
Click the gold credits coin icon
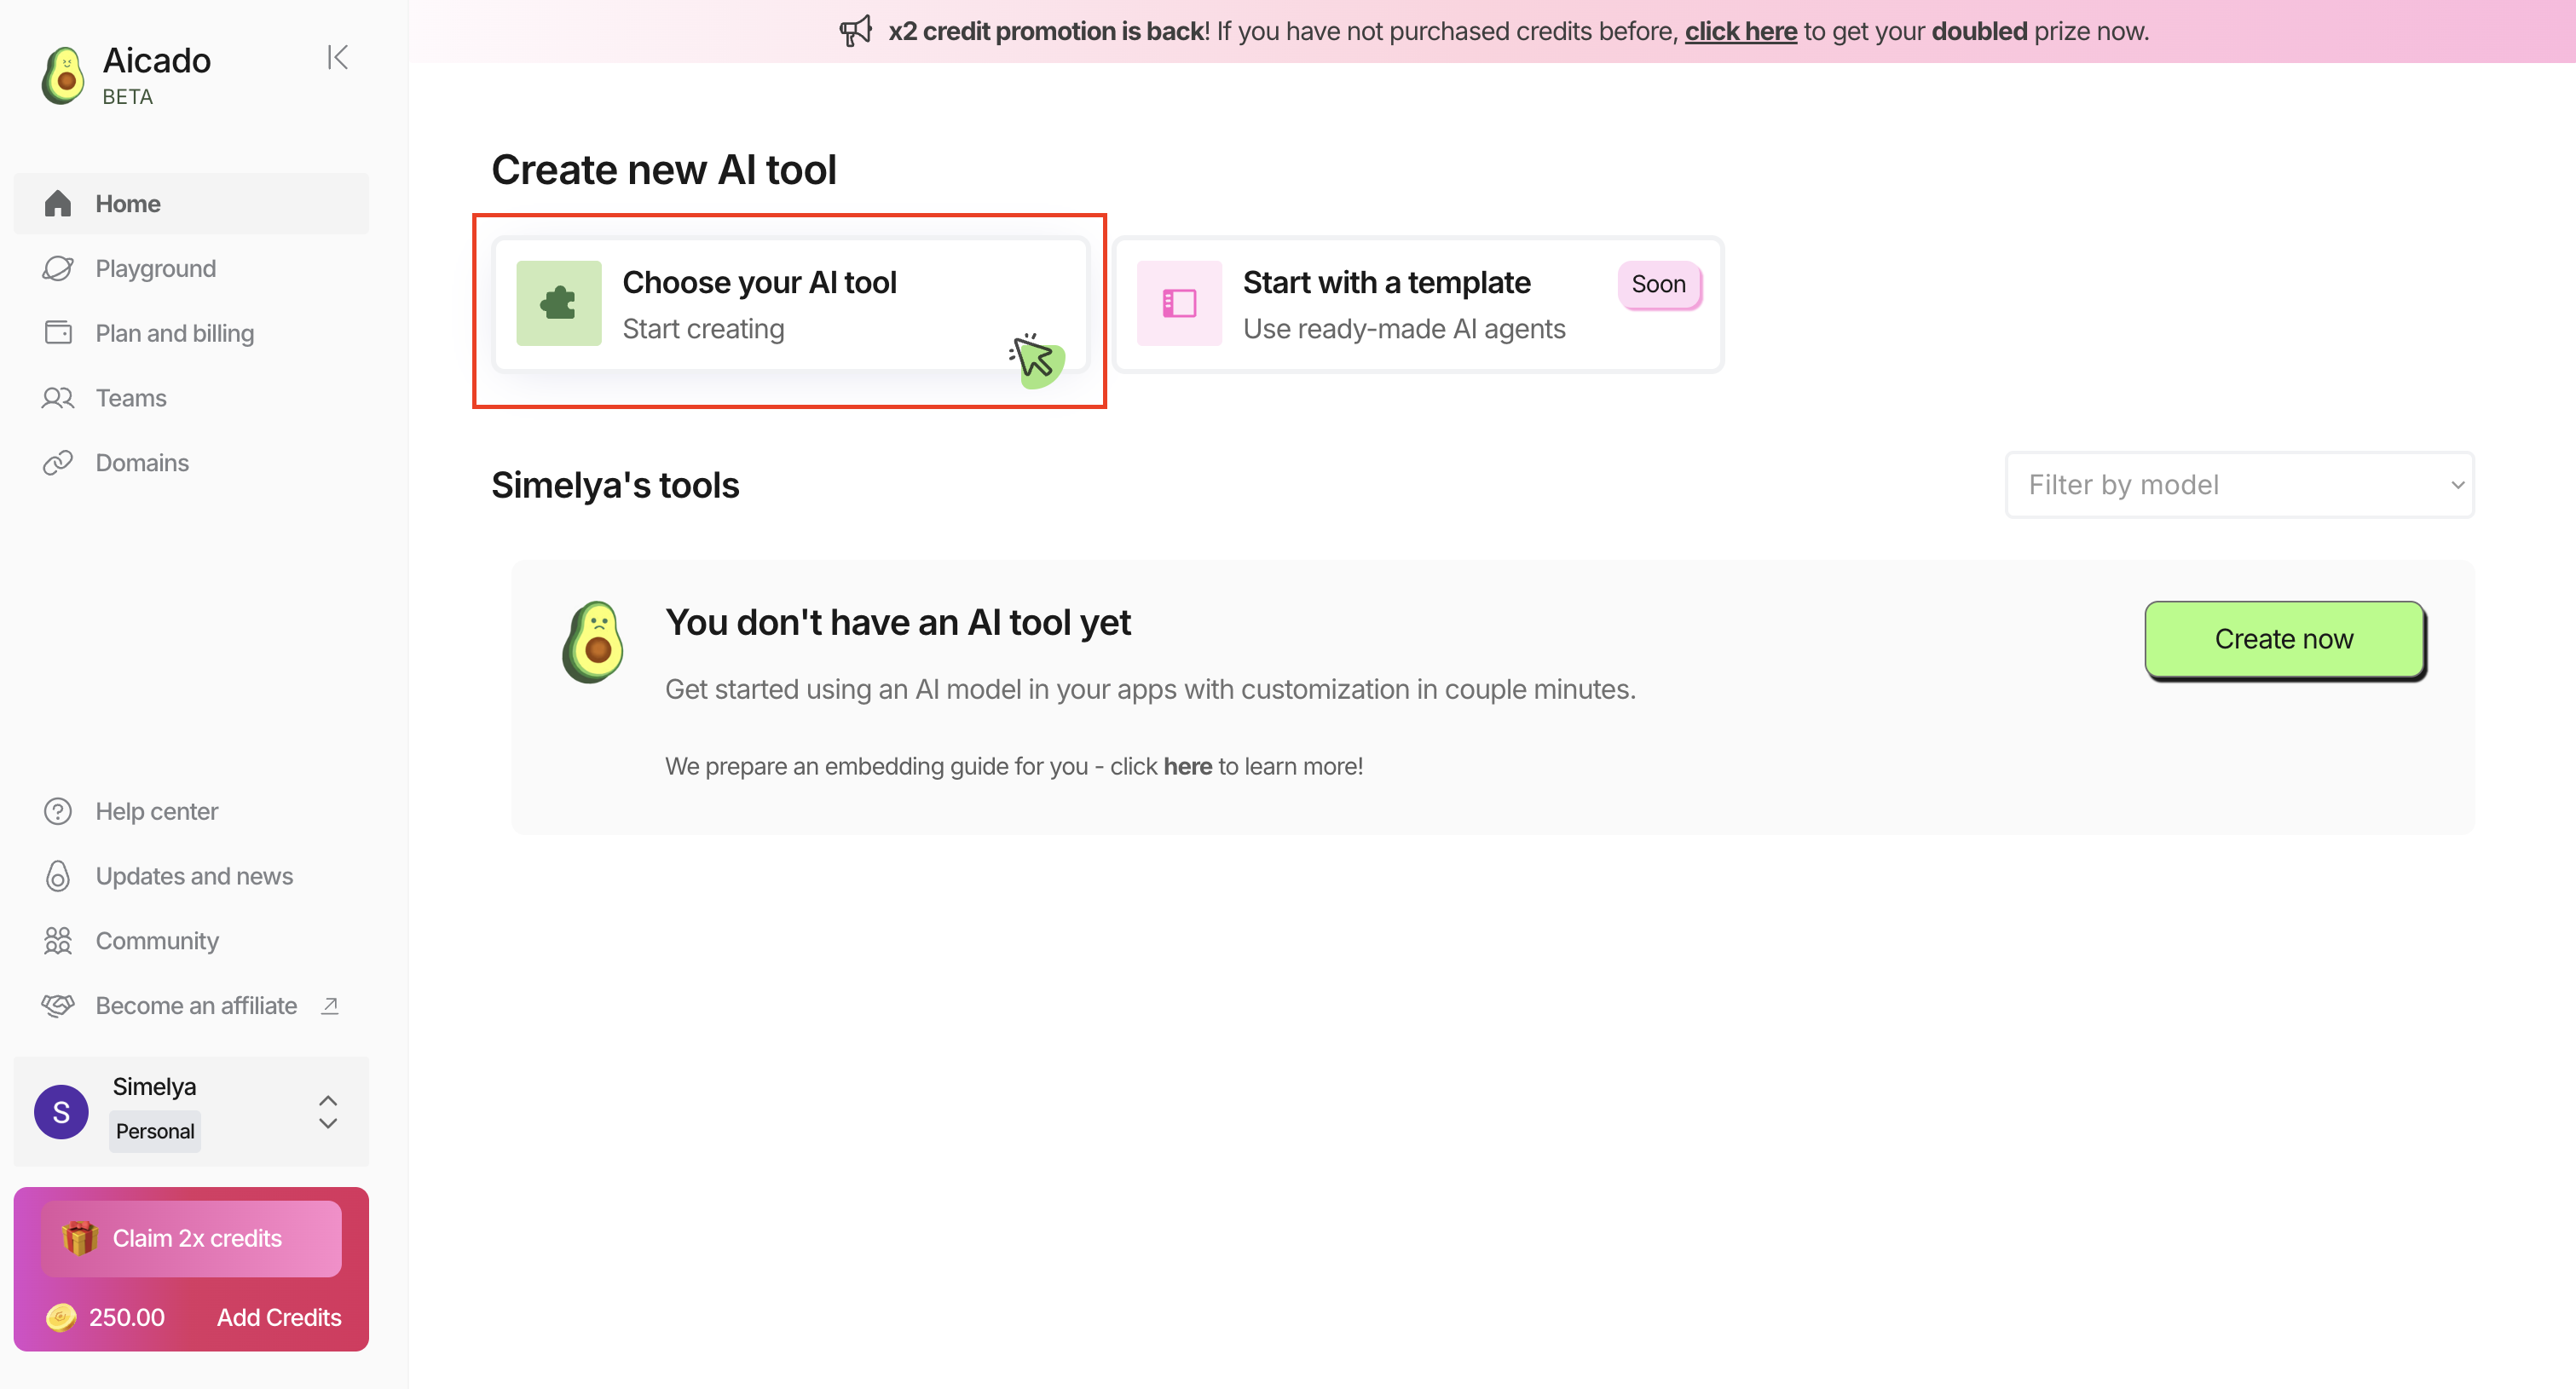[x=61, y=1317]
